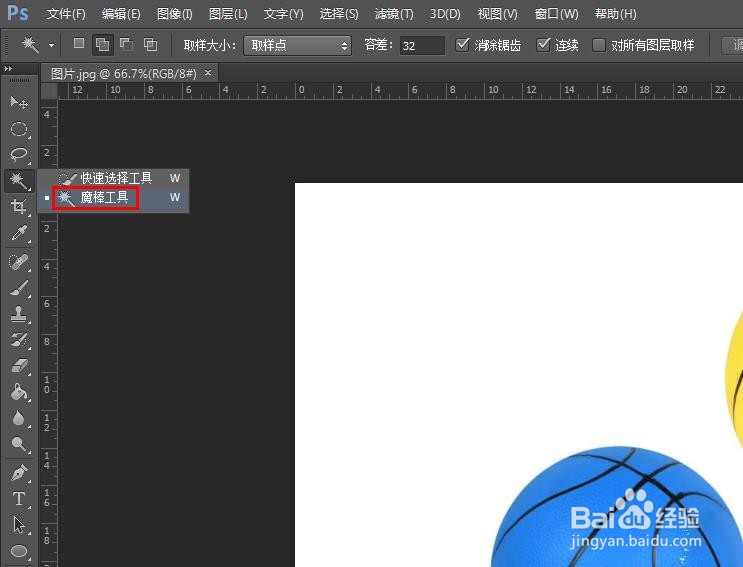
Task: Select the Lasso tool
Action: point(19,154)
